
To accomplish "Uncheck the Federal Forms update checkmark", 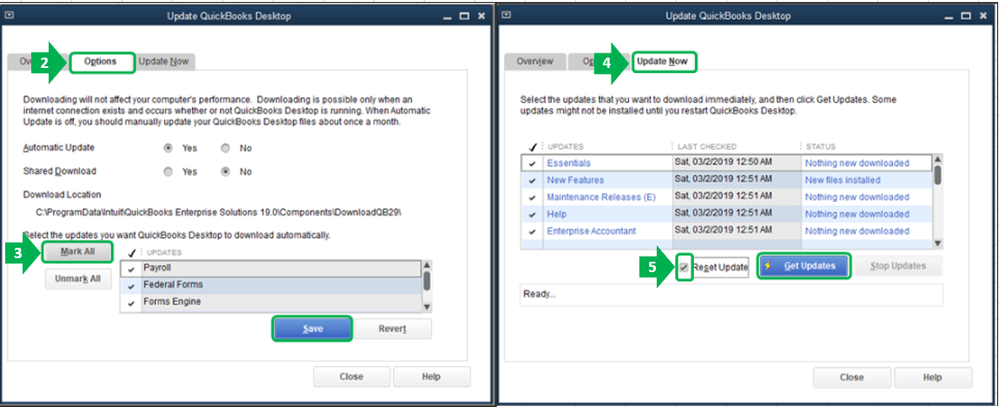I will (131, 285).
